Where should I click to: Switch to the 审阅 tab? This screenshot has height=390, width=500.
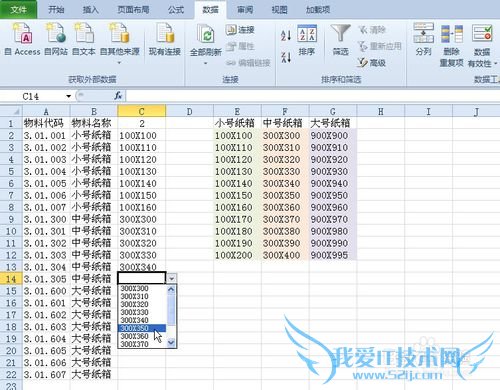pyautogui.click(x=245, y=9)
